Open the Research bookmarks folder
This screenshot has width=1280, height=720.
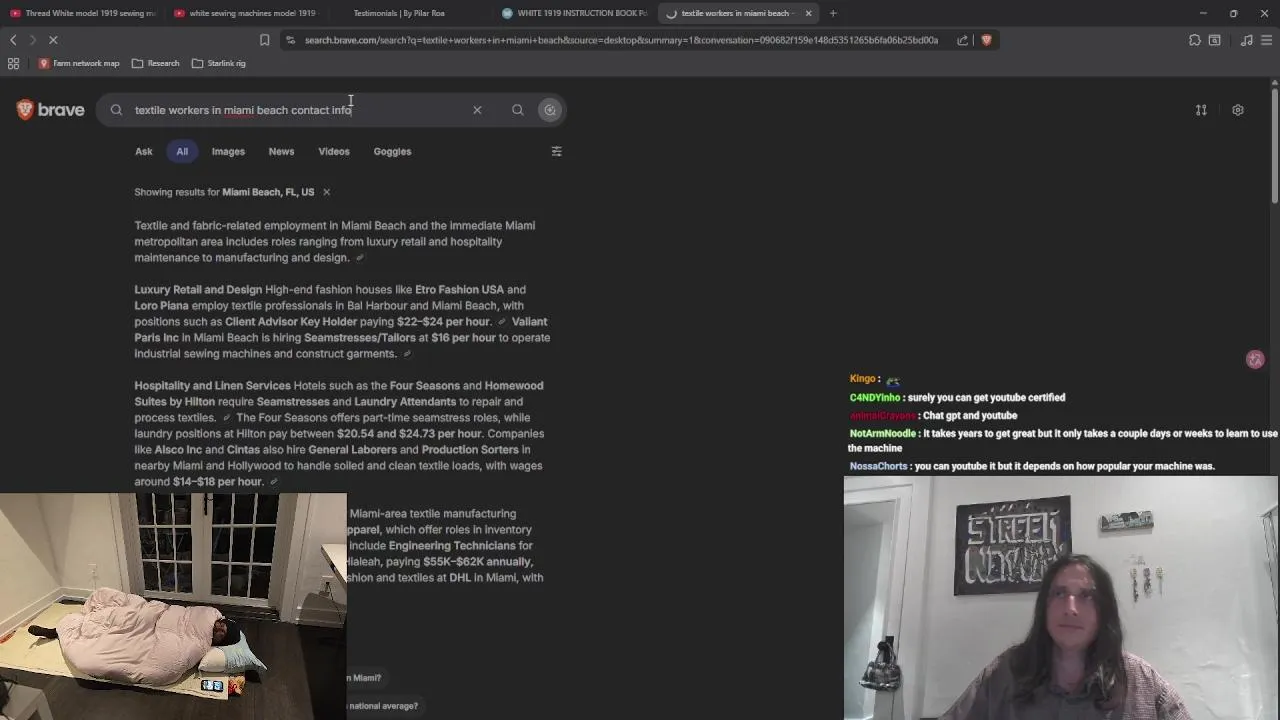tap(156, 63)
